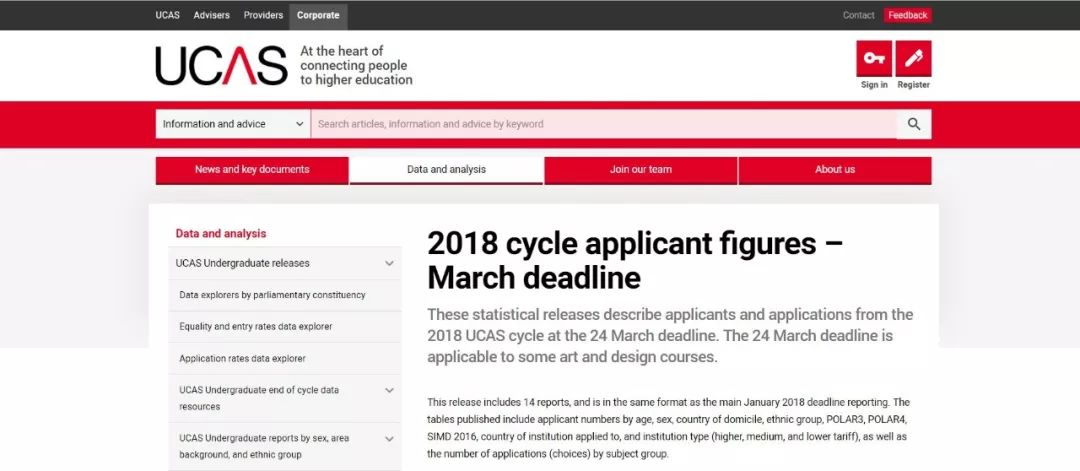Screen dimensions: 1080x471
Task: Click the Register pencil icon
Action: pos(913,59)
